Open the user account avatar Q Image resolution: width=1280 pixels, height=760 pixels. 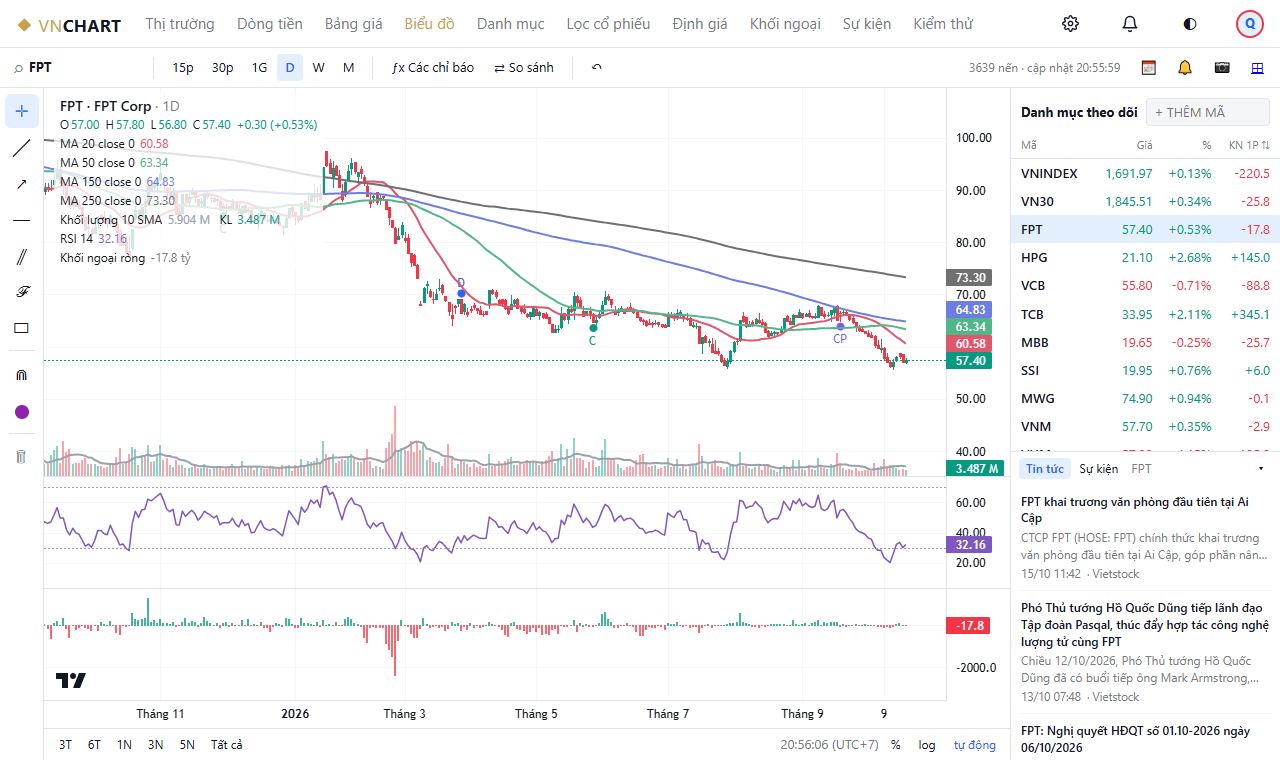pos(1250,24)
